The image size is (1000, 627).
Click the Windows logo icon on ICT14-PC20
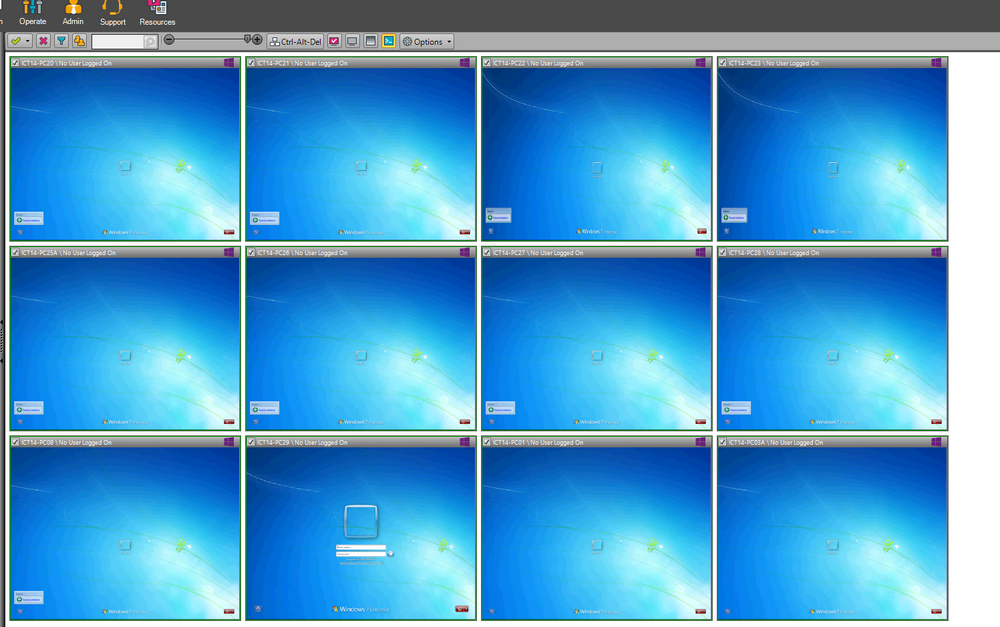click(x=229, y=63)
